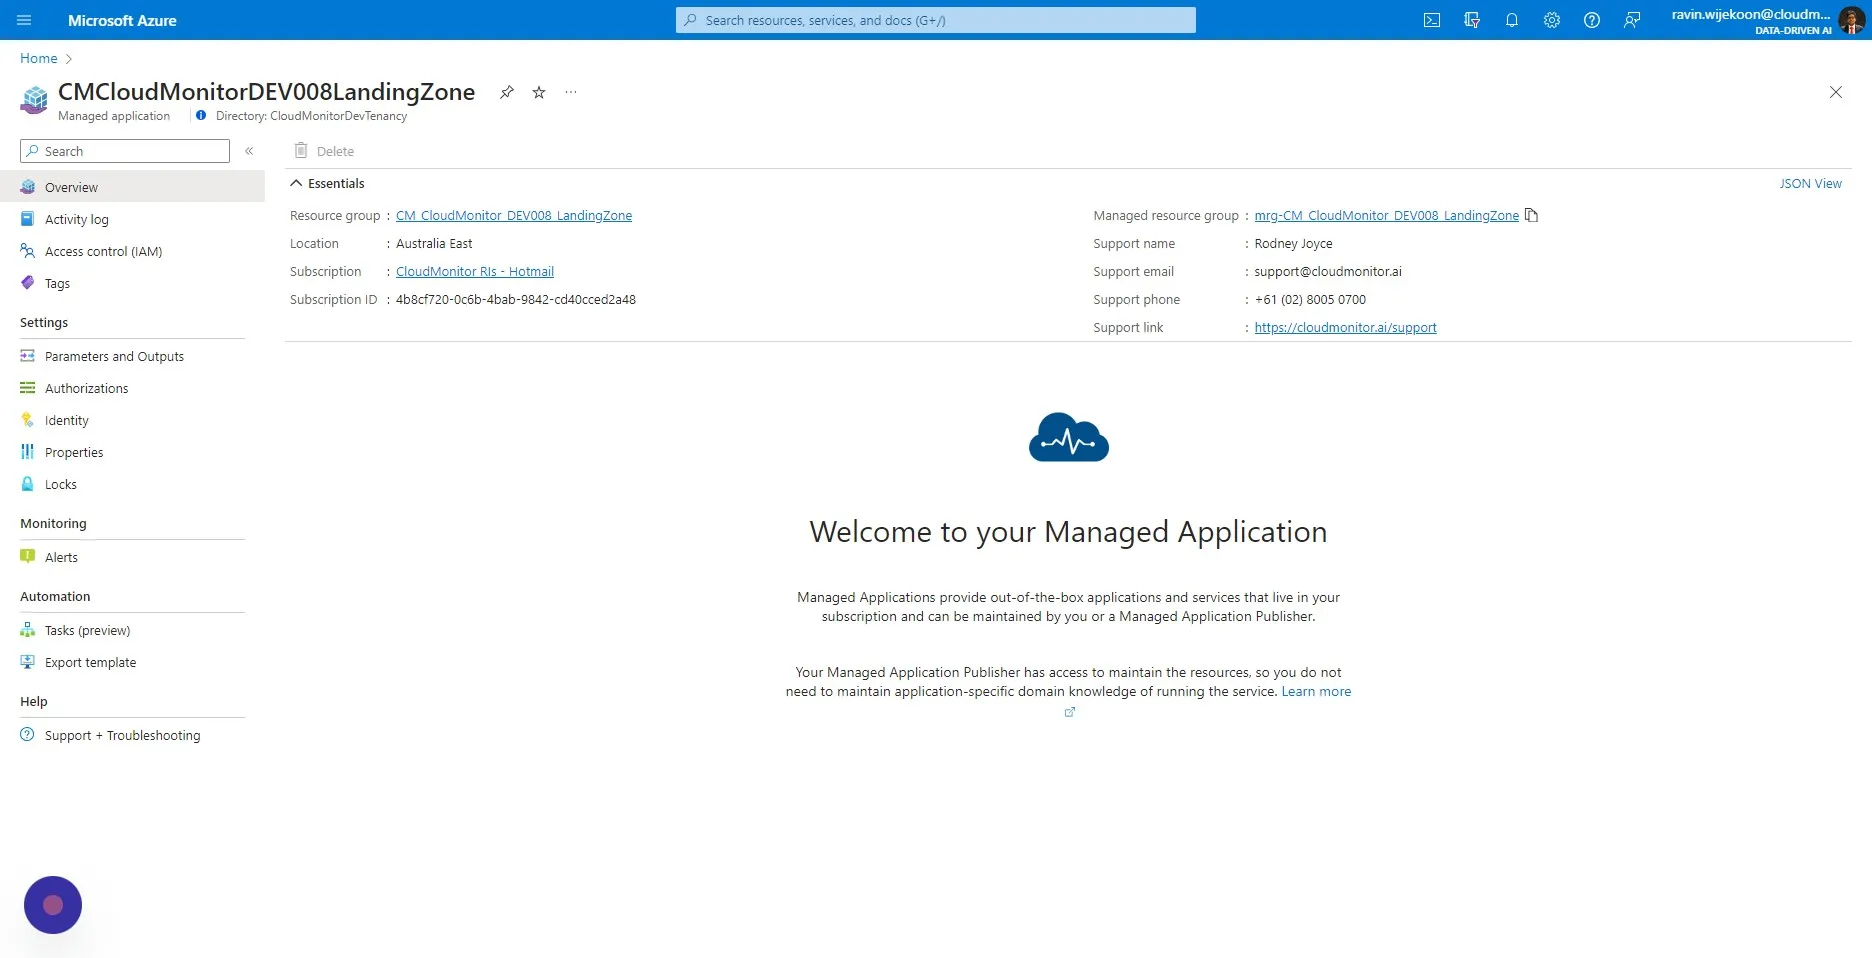Image resolution: width=1872 pixels, height=958 pixels.
Task: Click the sidebar Search field
Action: tap(125, 151)
